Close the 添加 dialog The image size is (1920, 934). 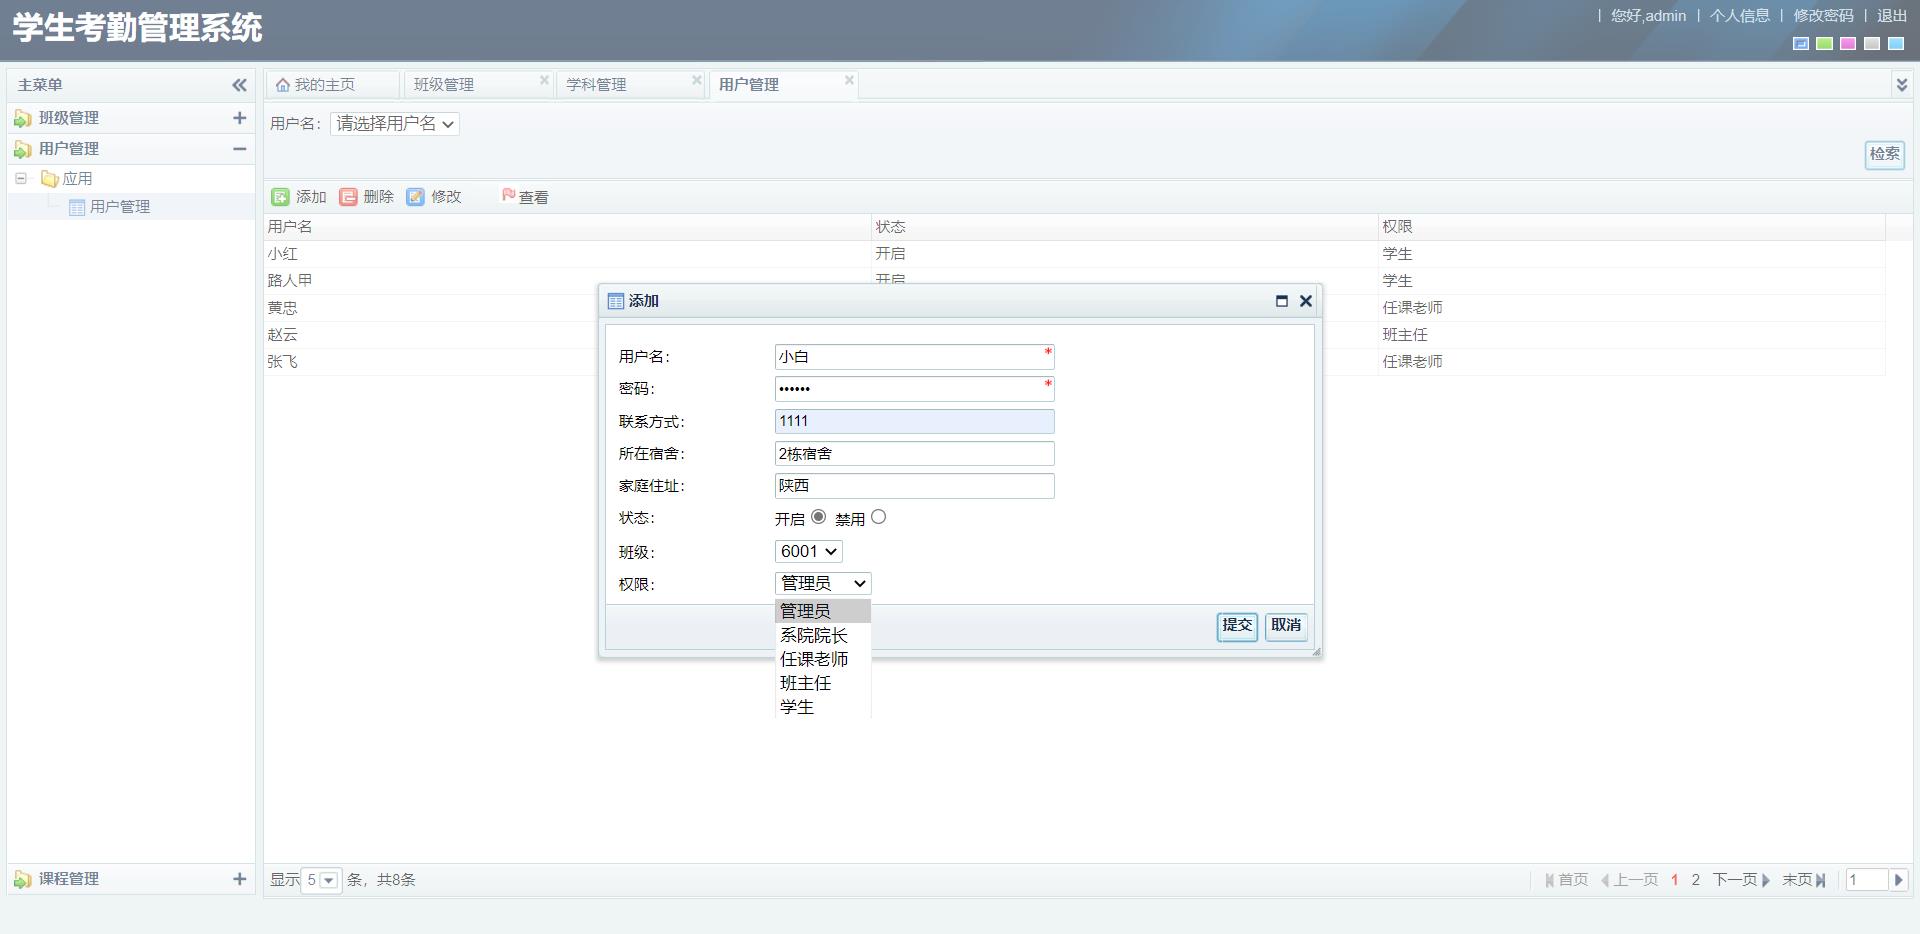(1305, 301)
